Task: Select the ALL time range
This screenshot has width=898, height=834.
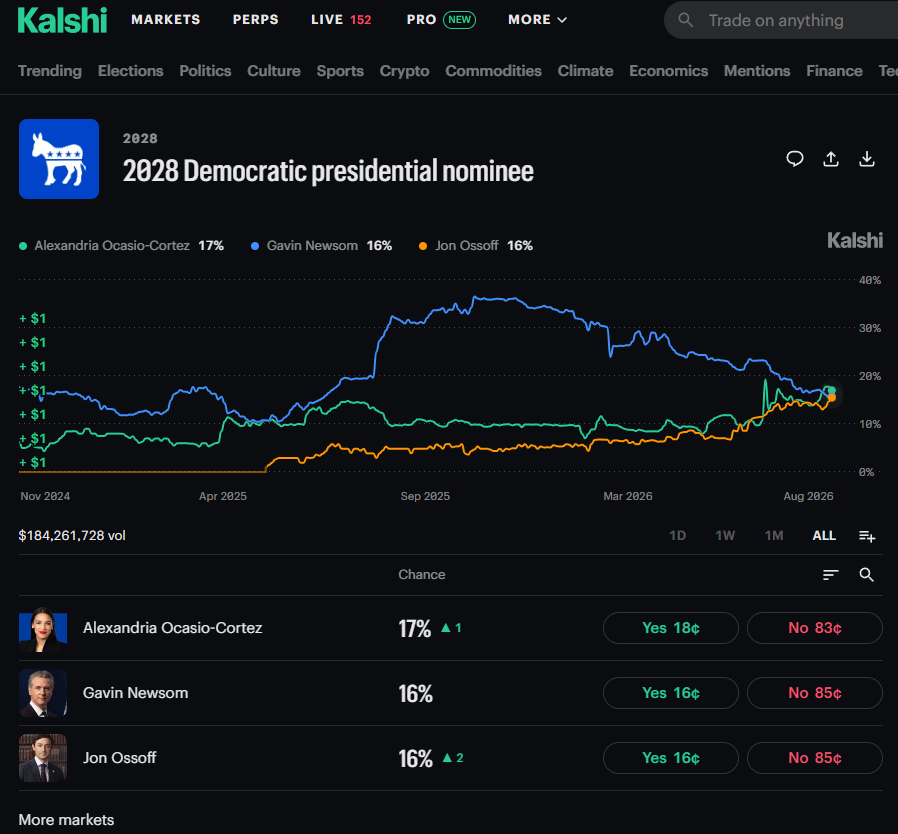Action: point(824,536)
